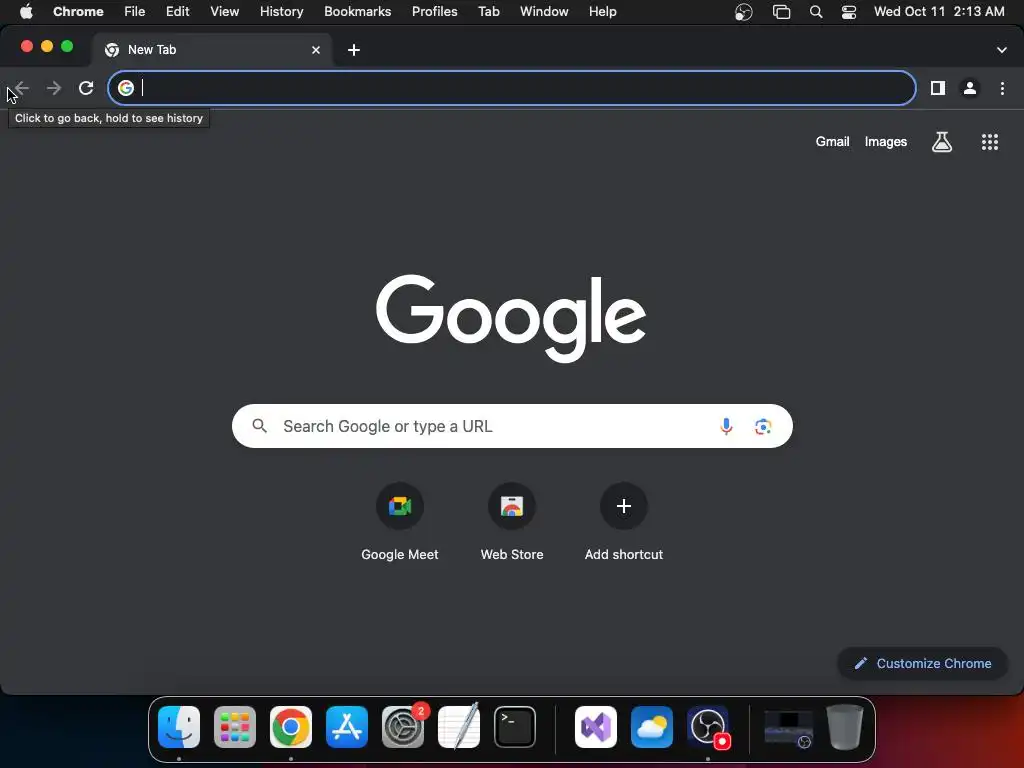Screen dimensions: 1024x768
Task: Click the back navigation arrow
Action: pyautogui.click(x=22, y=88)
